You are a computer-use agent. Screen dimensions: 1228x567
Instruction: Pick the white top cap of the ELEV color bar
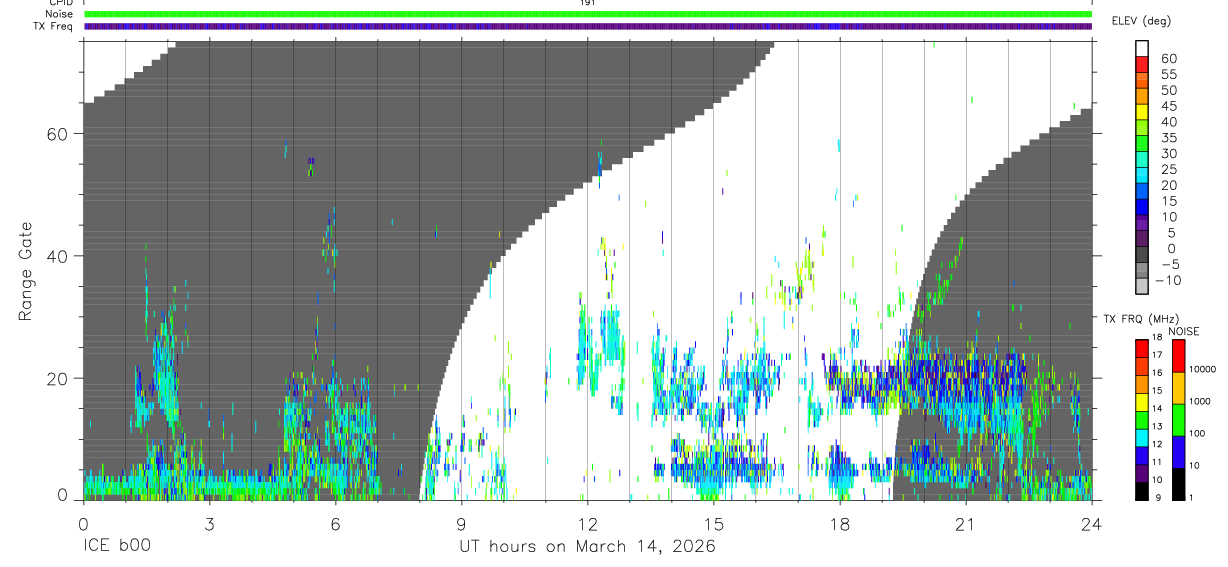[1142, 48]
